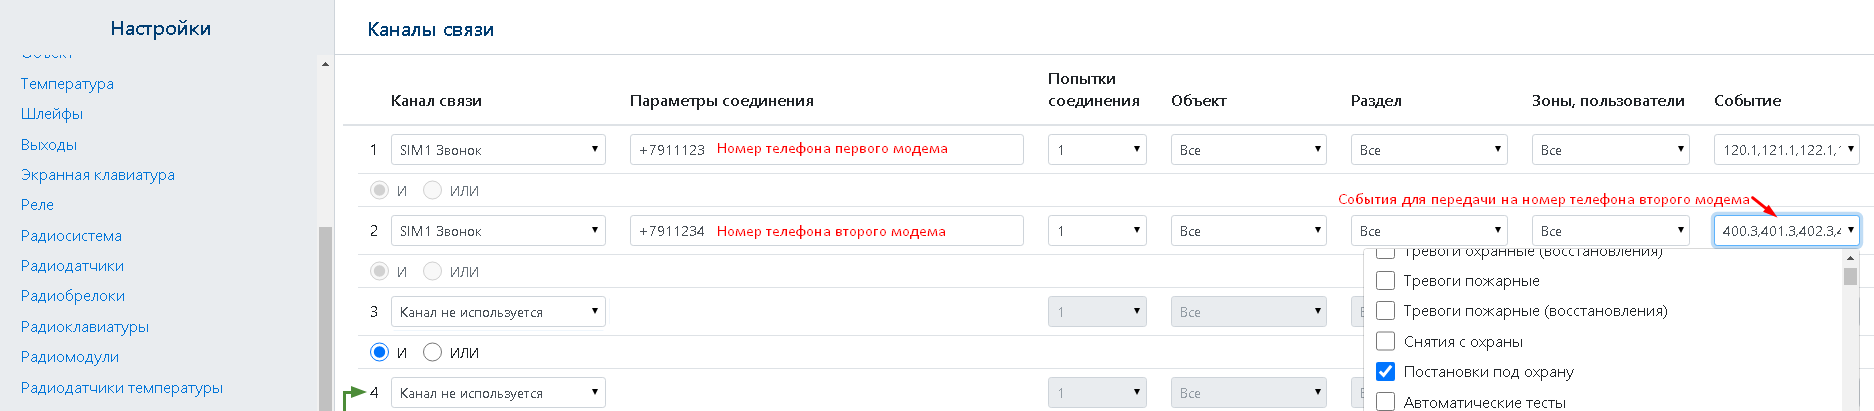Select ИЛИ radio between channels 3 and 4
The image size is (1874, 411).
pos(432,352)
